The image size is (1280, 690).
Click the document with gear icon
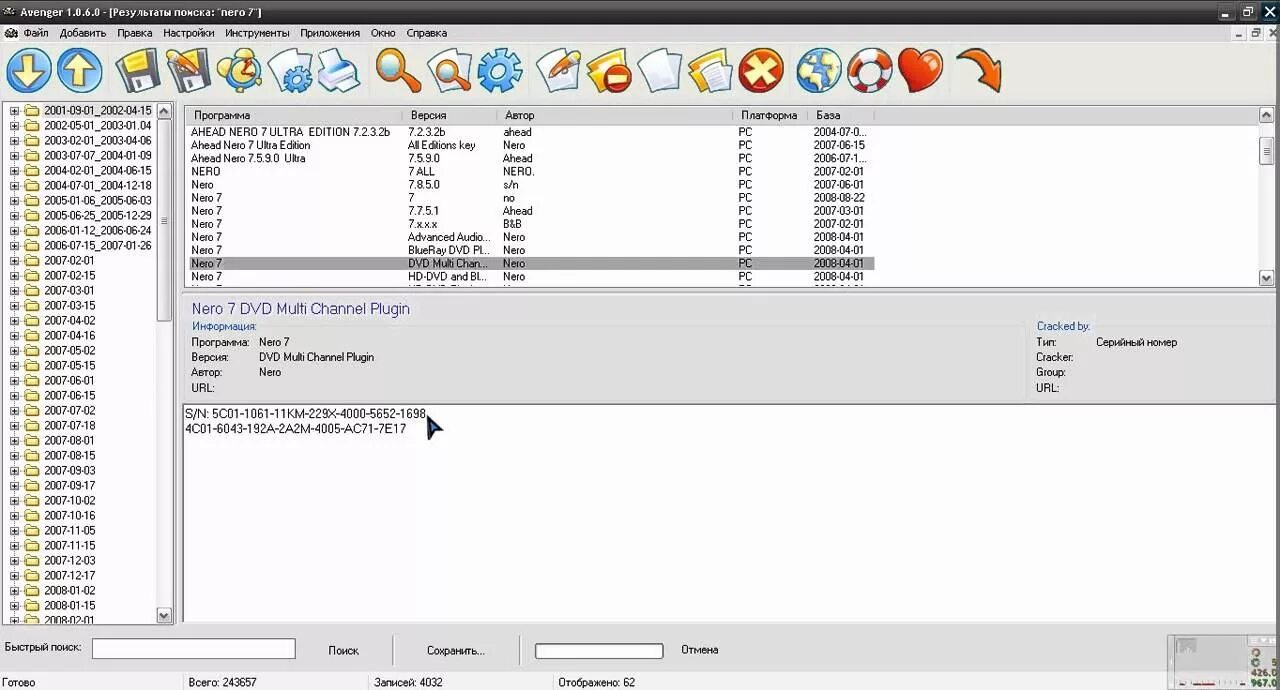pyautogui.click(x=289, y=71)
